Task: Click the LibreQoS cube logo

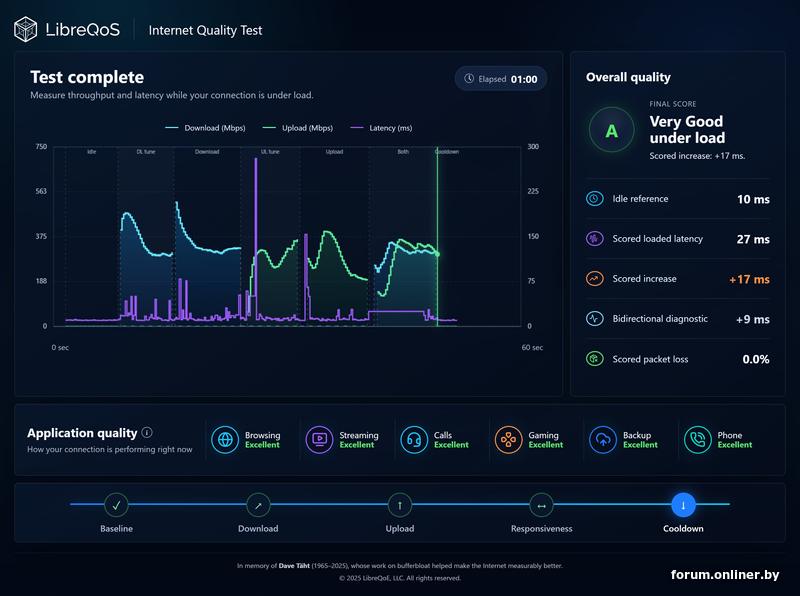Action: click(26, 29)
